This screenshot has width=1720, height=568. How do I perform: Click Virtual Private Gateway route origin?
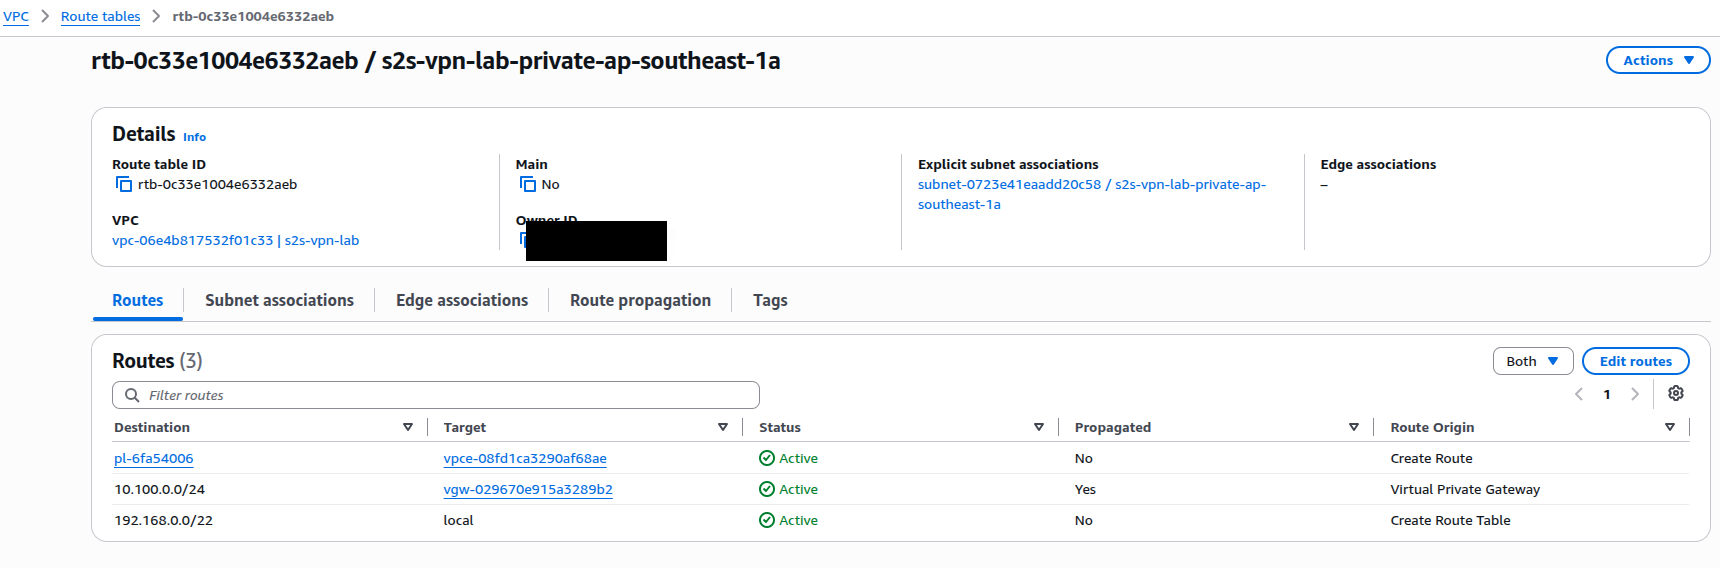click(x=1465, y=489)
